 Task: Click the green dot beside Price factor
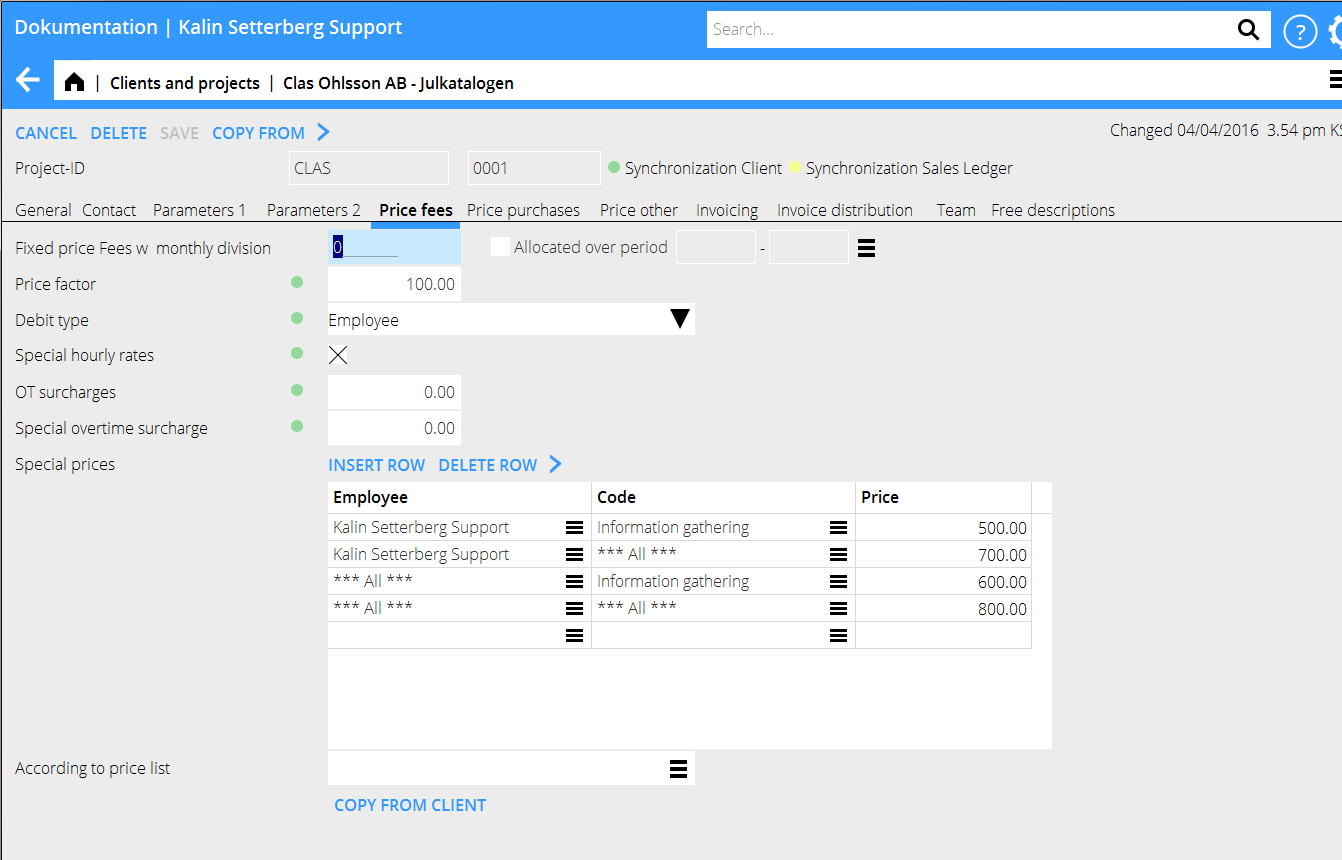(297, 283)
